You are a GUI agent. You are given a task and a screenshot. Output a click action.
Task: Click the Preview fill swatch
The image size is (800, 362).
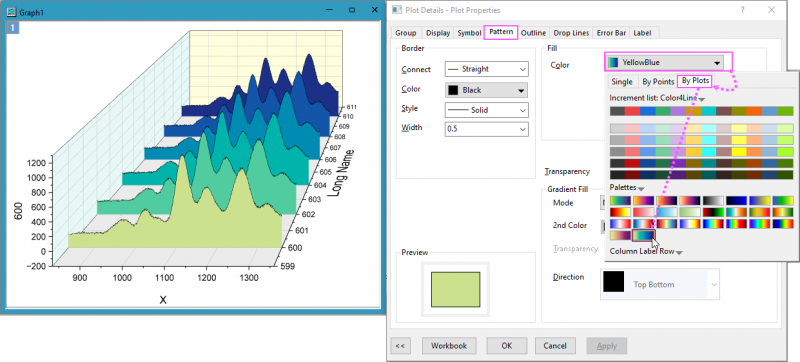click(456, 290)
